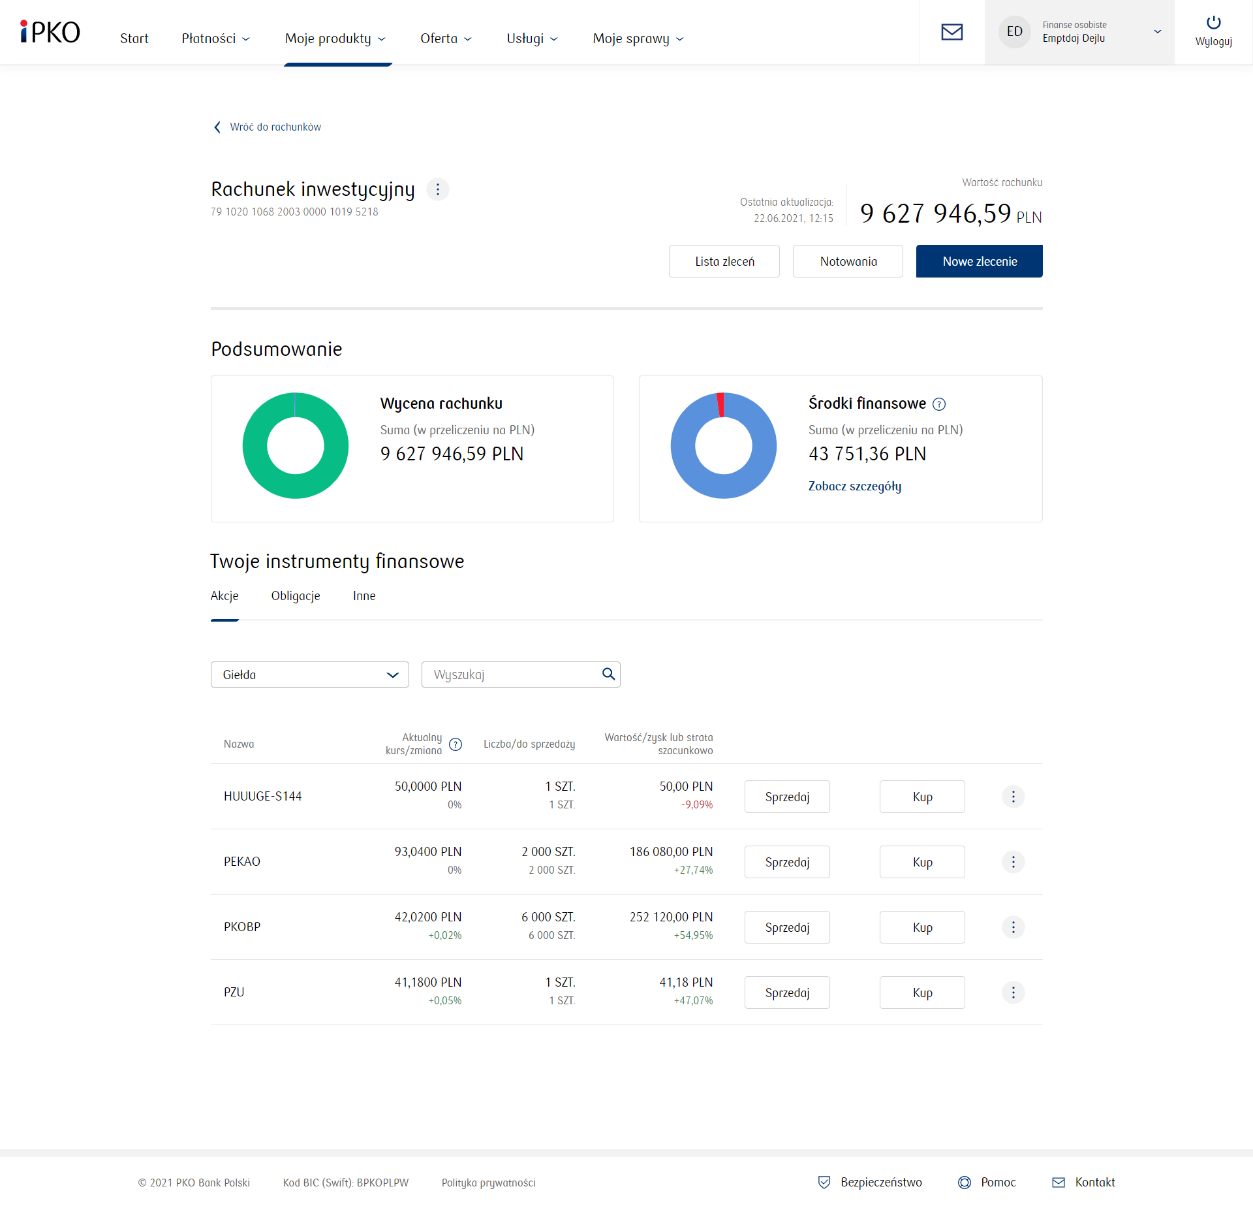Expand the Moje sprawy menu
The height and width of the screenshot is (1208, 1253).
pos(639,38)
